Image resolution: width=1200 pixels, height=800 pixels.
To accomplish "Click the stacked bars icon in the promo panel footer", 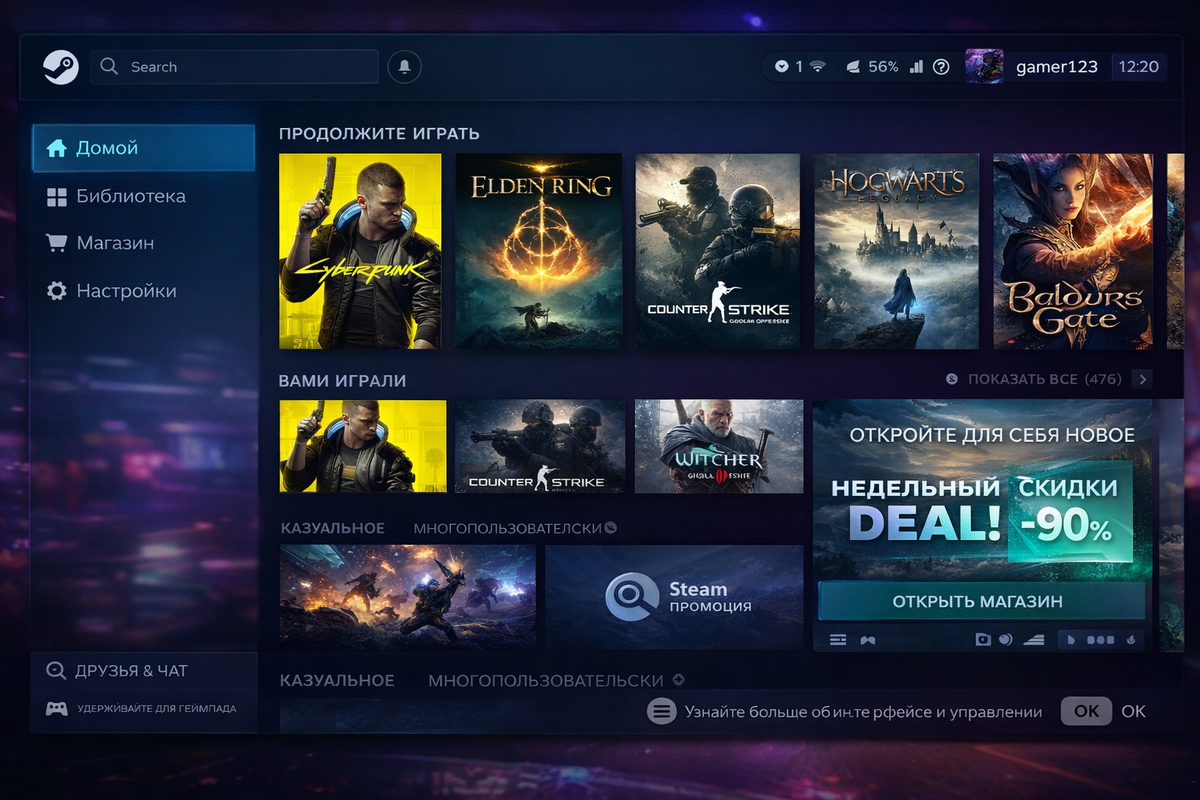I will click(x=1033, y=639).
